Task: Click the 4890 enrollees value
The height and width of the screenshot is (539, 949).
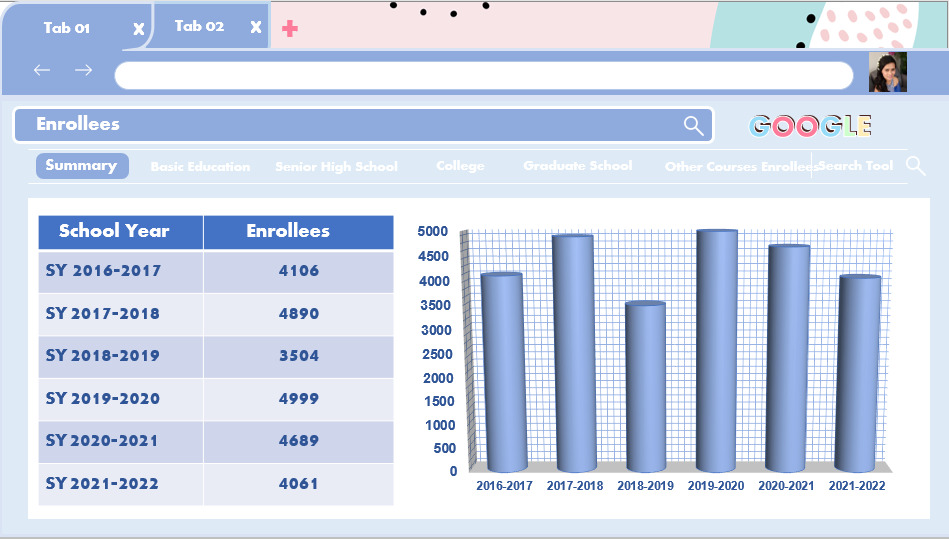Action: 298,314
